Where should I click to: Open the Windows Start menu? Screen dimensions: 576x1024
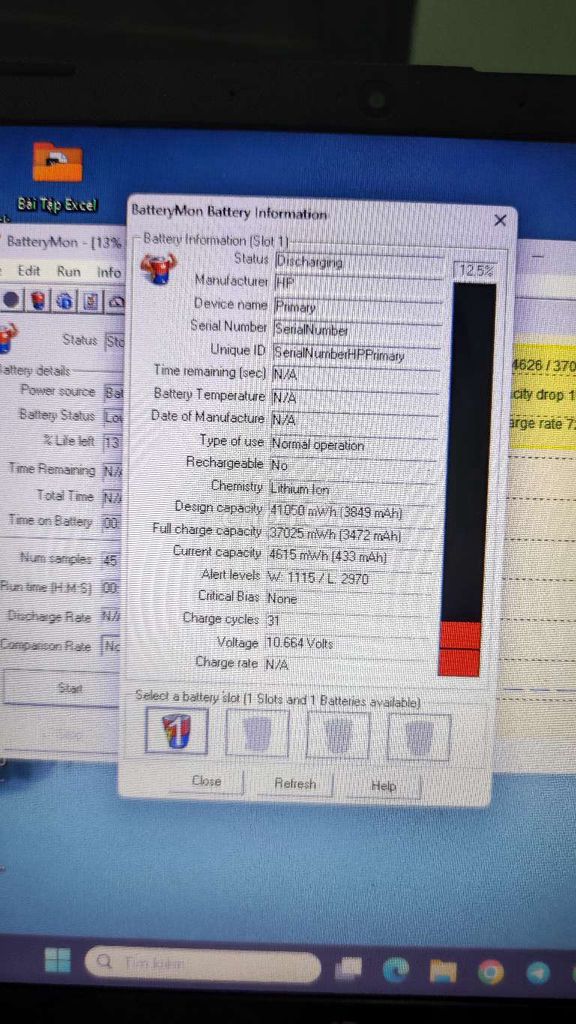[57, 960]
